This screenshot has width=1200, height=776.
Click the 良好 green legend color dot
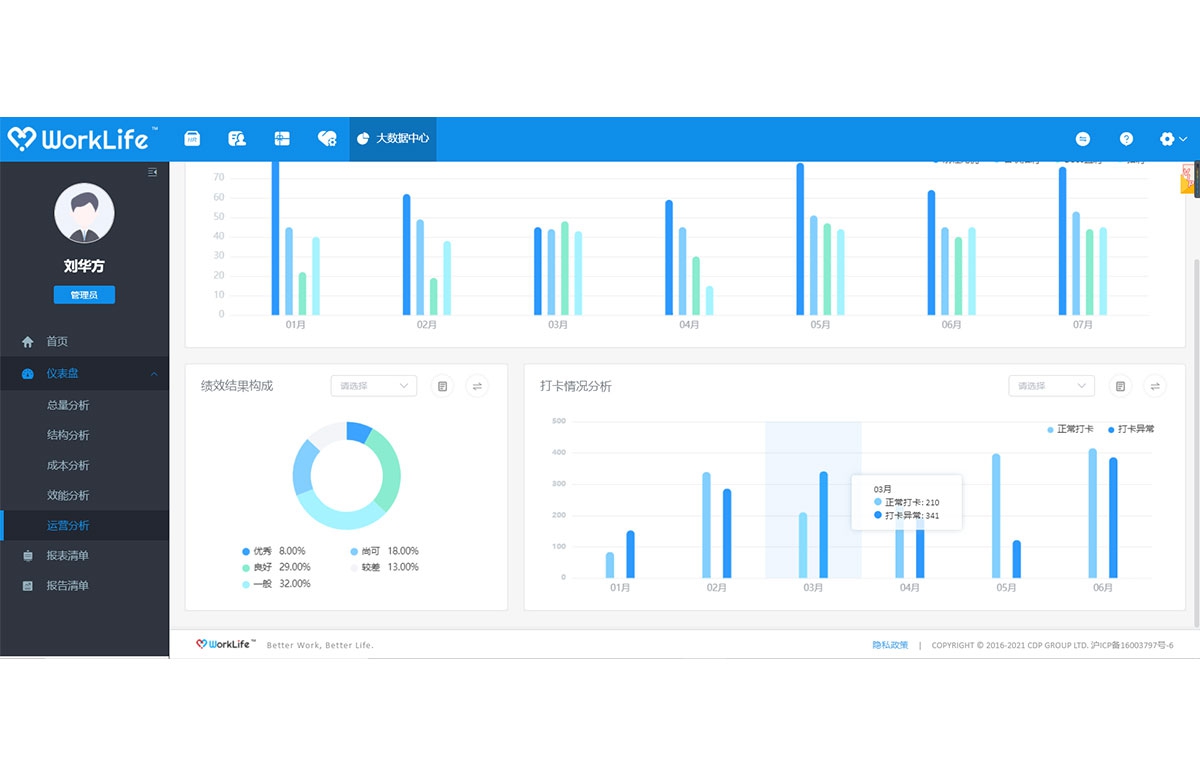(x=246, y=567)
